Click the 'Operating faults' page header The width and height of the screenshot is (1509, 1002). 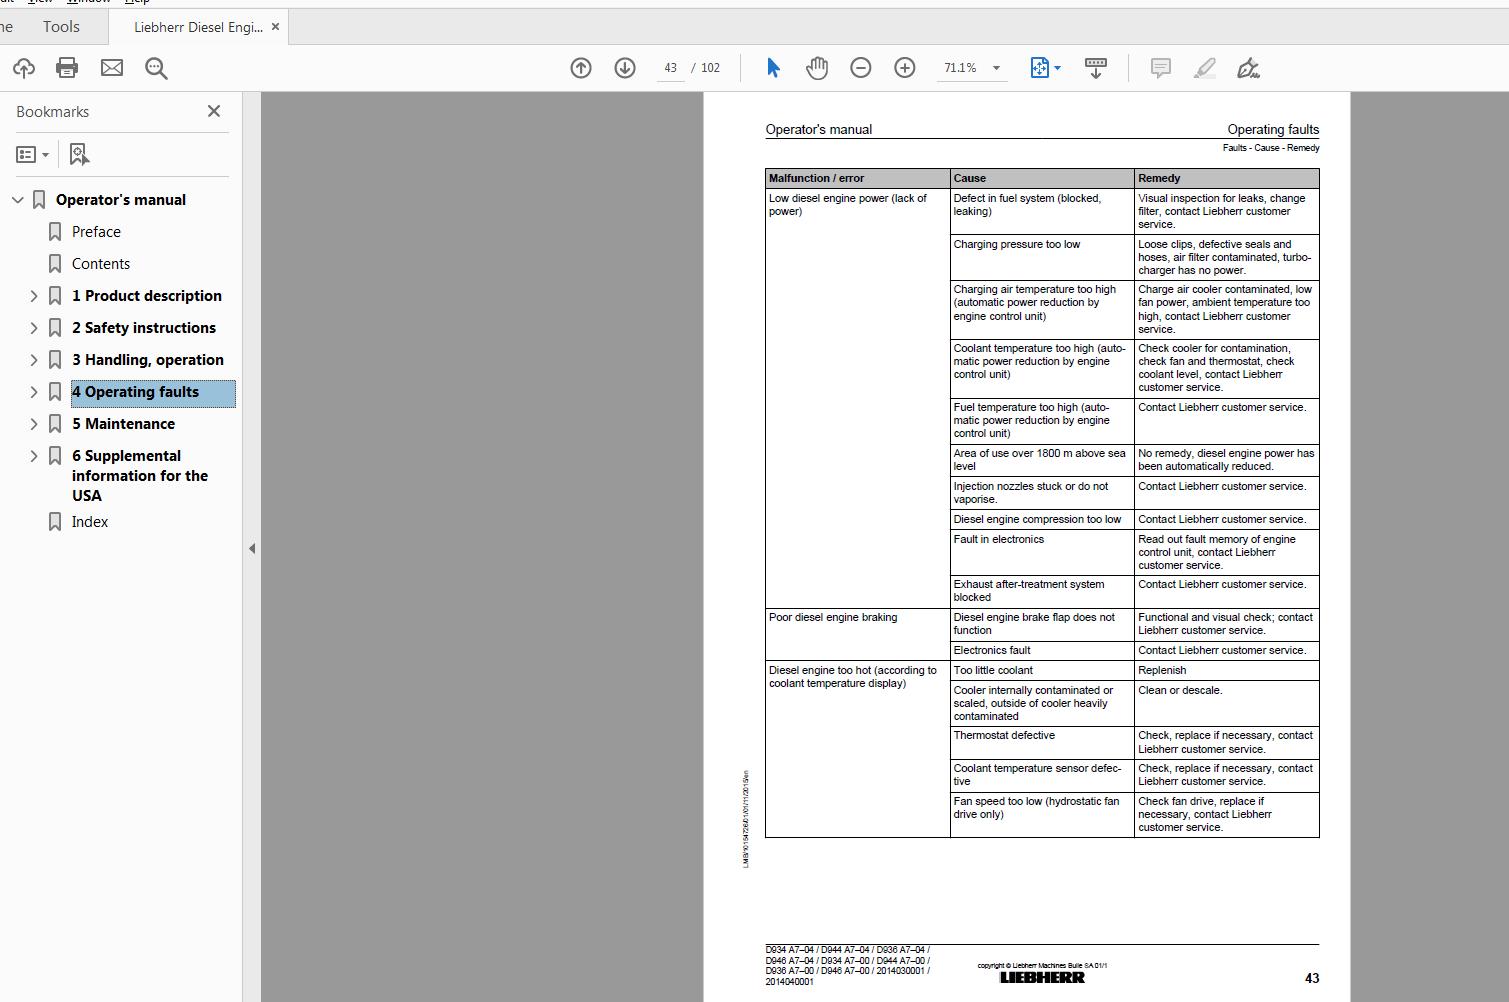click(x=1273, y=129)
